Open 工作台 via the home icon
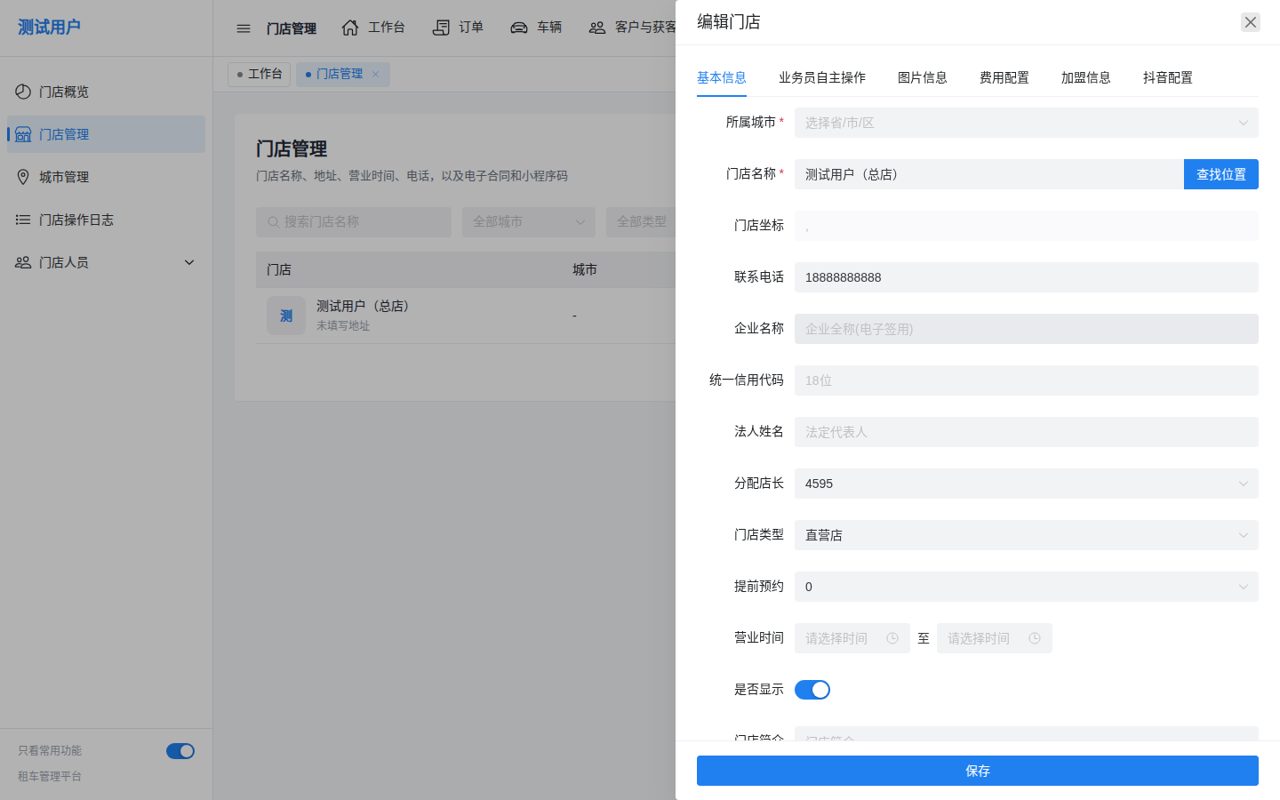1280x800 pixels. coord(350,28)
